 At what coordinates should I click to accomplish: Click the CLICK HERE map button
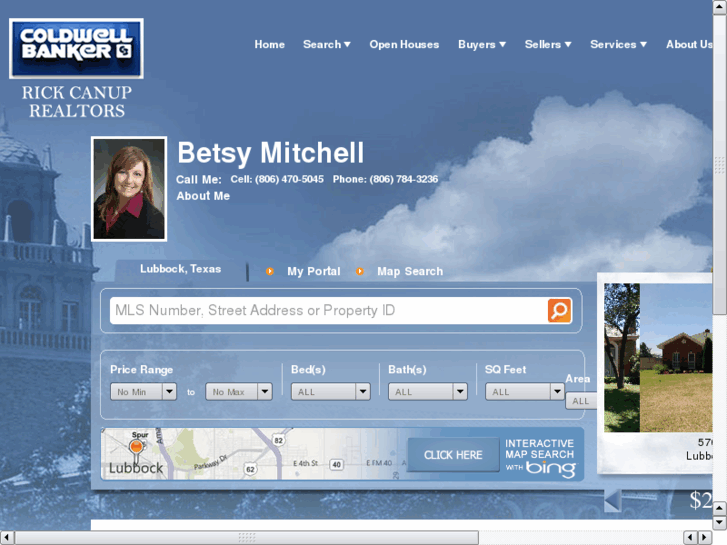453,455
